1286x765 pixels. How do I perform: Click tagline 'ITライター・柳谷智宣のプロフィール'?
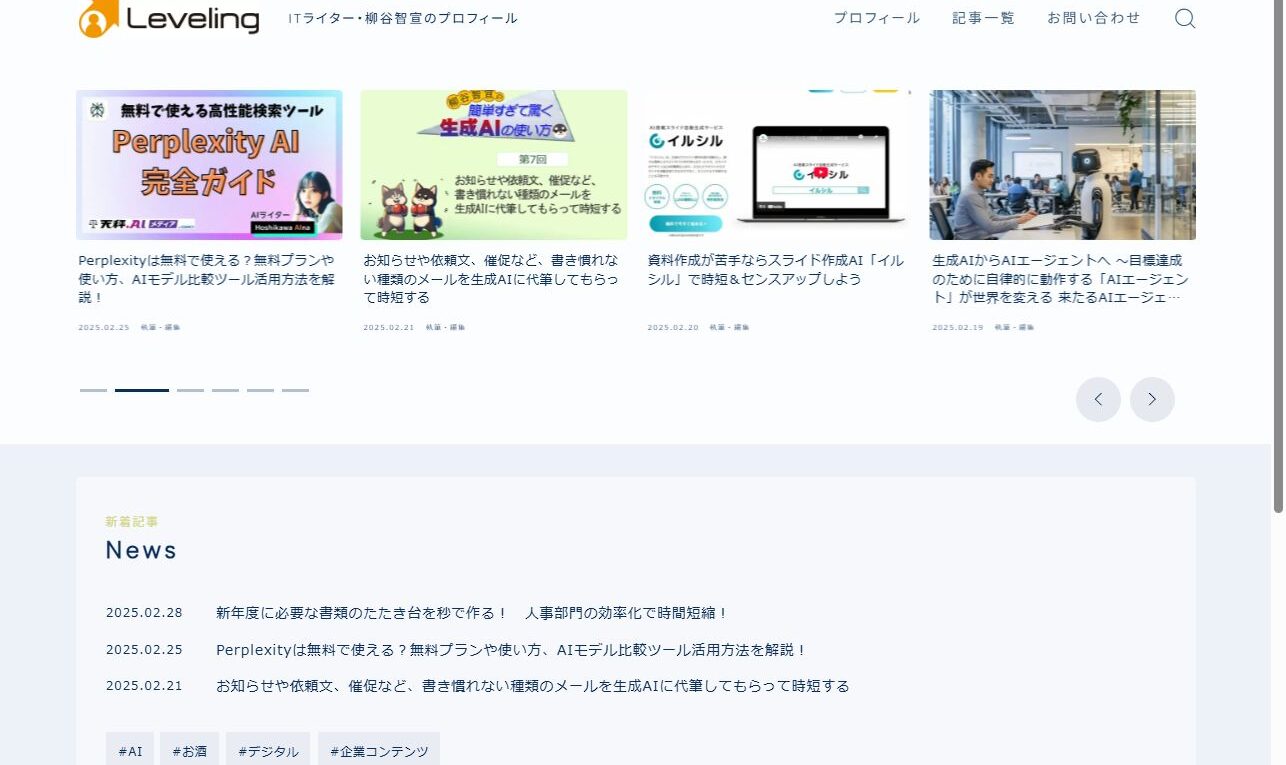coord(403,18)
